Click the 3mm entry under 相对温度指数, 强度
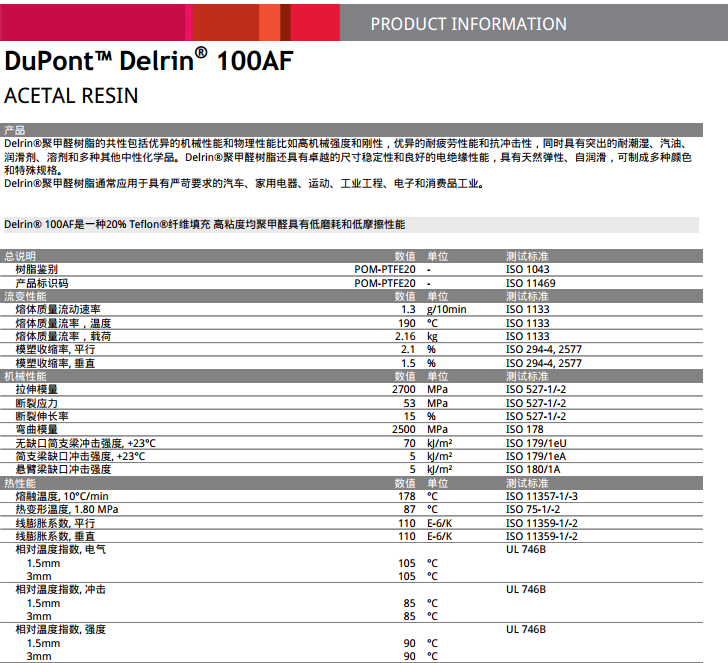This screenshot has width=728, height=663. pos(39,656)
